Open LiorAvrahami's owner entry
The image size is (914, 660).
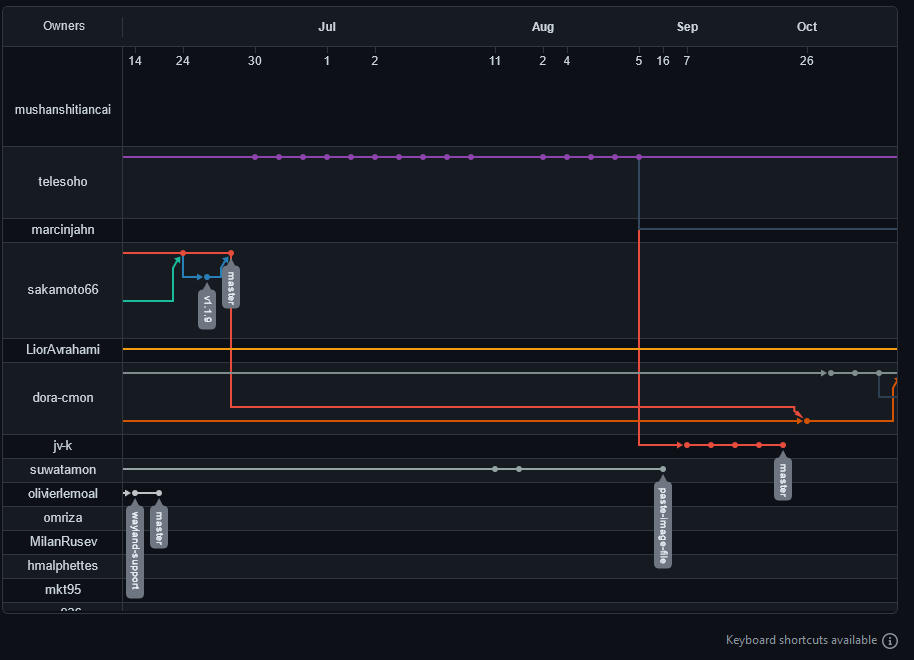(x=63, y=350)
